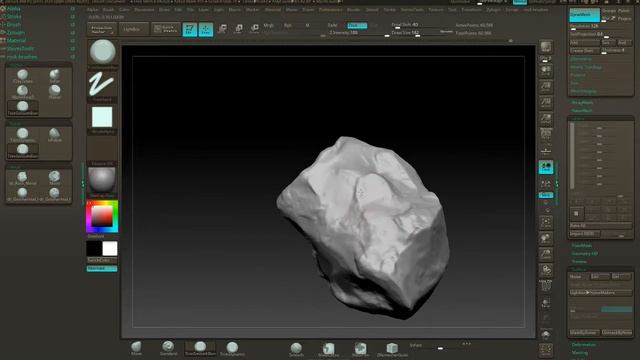Expand the Alpha palette in left tray

pyautogui.click(x=13, y=8)
